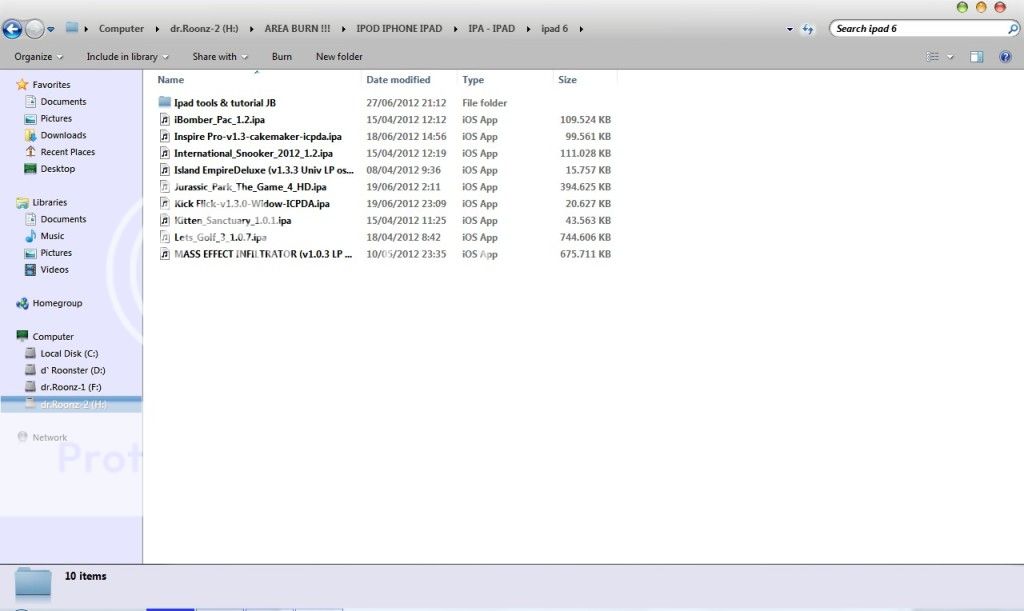The width and height of the screenshot is (1024, 611).
Task: Select IPA - IPAD breadcrumb segment
Action: 491,29
